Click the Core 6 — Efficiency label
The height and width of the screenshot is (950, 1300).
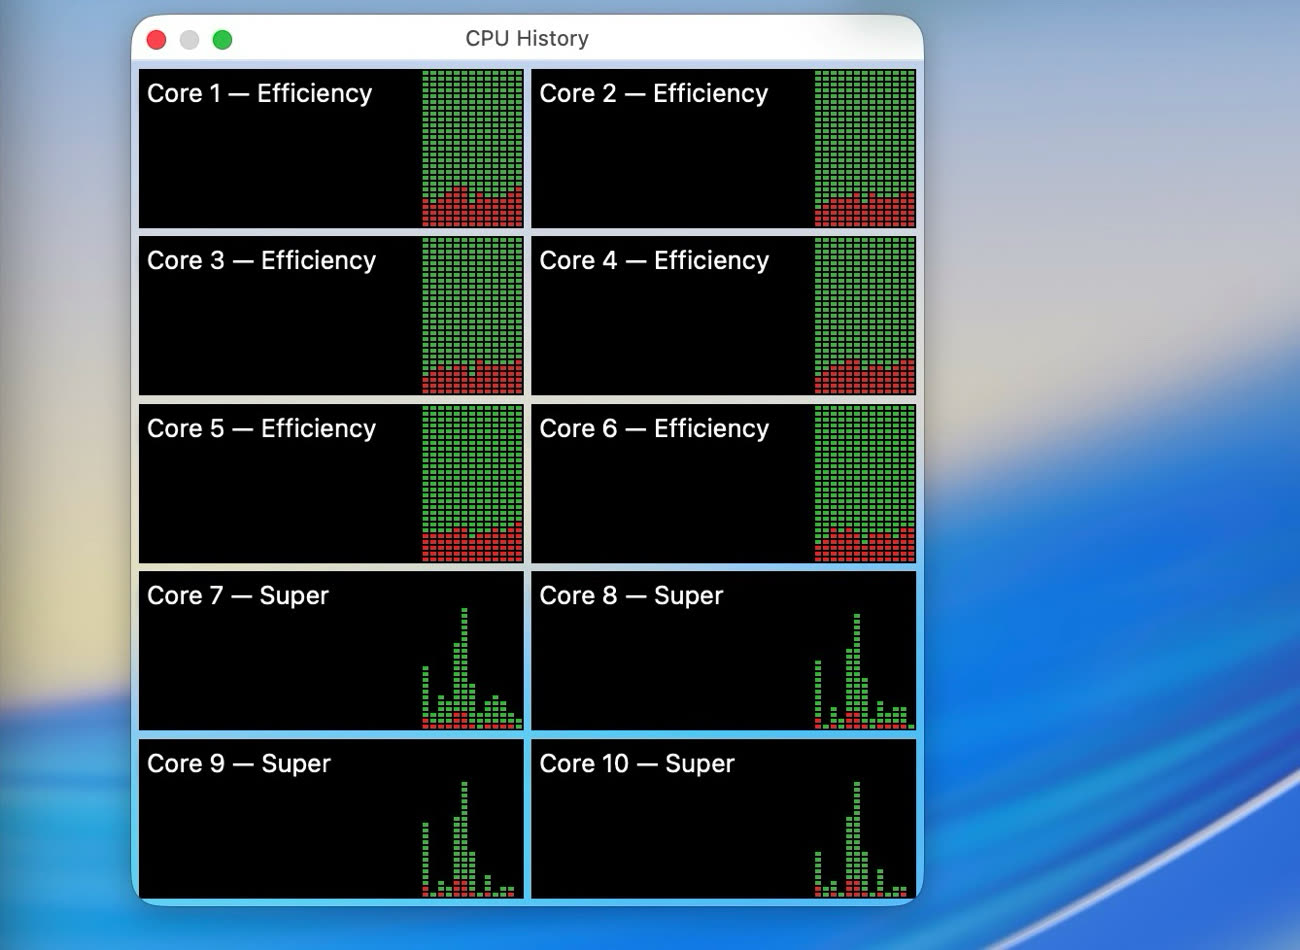pyautogui.click(x=654, y=429)
